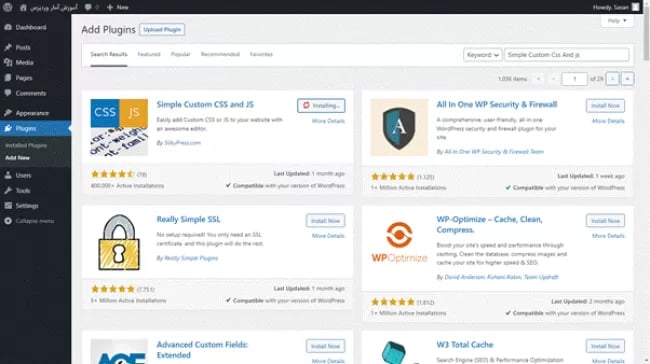Viewport: 650px width, 364px height.
Task: Open Really Simple Plugins author link
Action: 191,258
